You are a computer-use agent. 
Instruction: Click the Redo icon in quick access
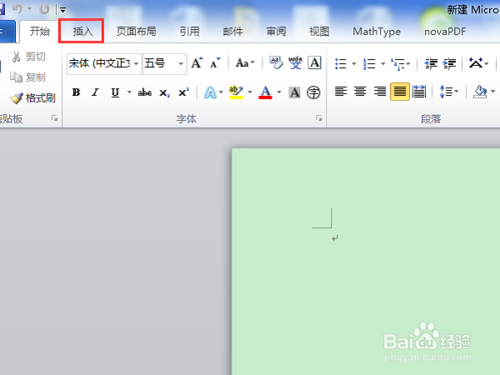44,9
